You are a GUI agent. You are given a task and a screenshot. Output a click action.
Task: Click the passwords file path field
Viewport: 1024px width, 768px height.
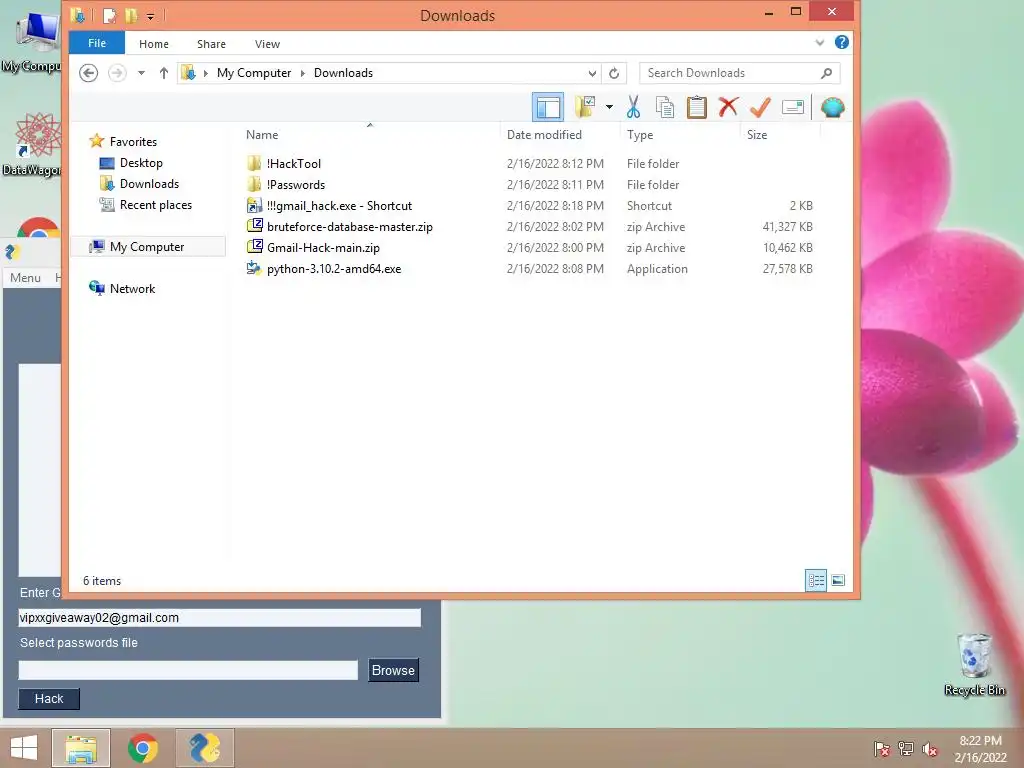[x=188, y=670]
